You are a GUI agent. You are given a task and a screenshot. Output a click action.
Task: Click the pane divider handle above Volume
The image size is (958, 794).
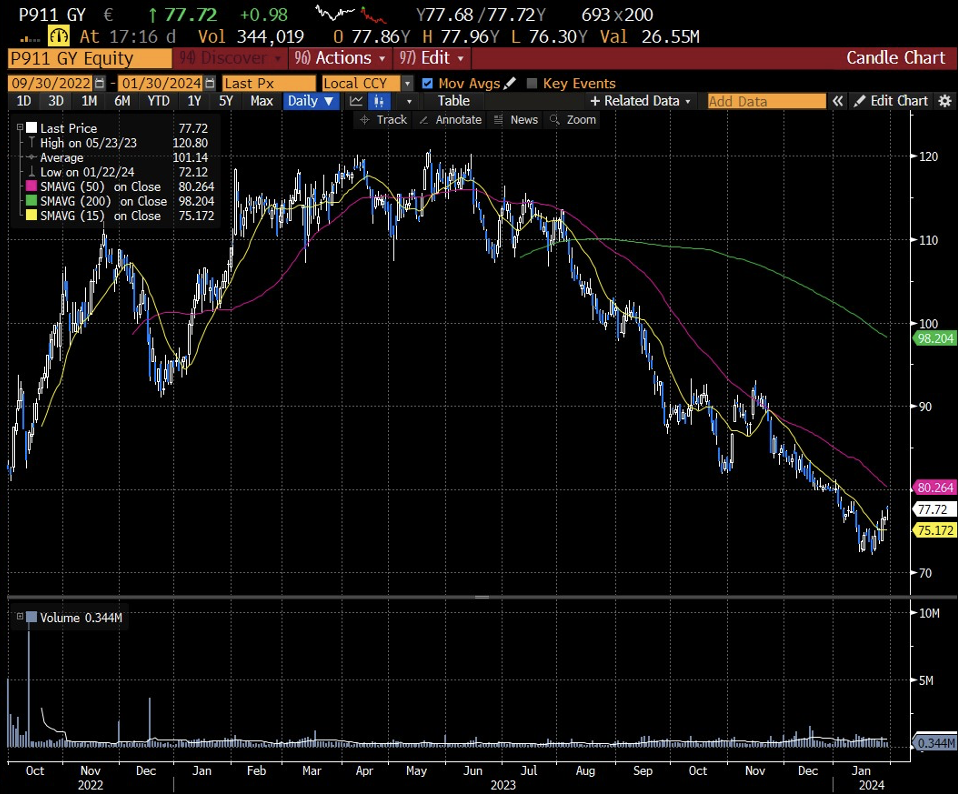tap(482, 597)
